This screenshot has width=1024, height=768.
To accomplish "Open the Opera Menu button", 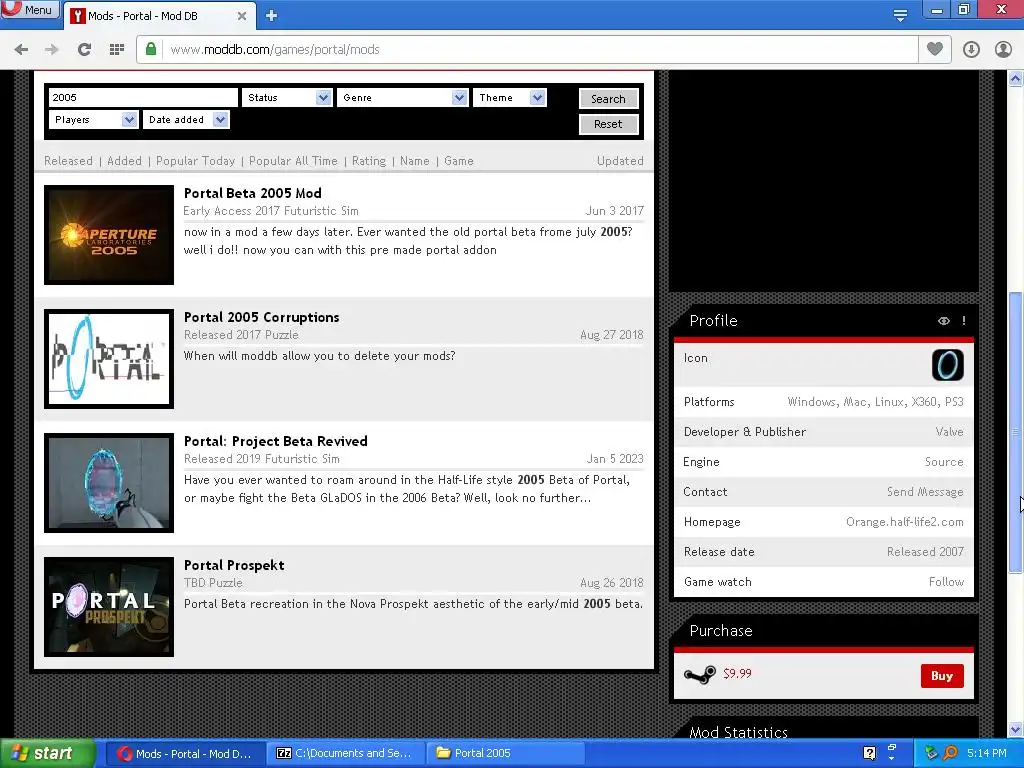I will tap(29, 10).
